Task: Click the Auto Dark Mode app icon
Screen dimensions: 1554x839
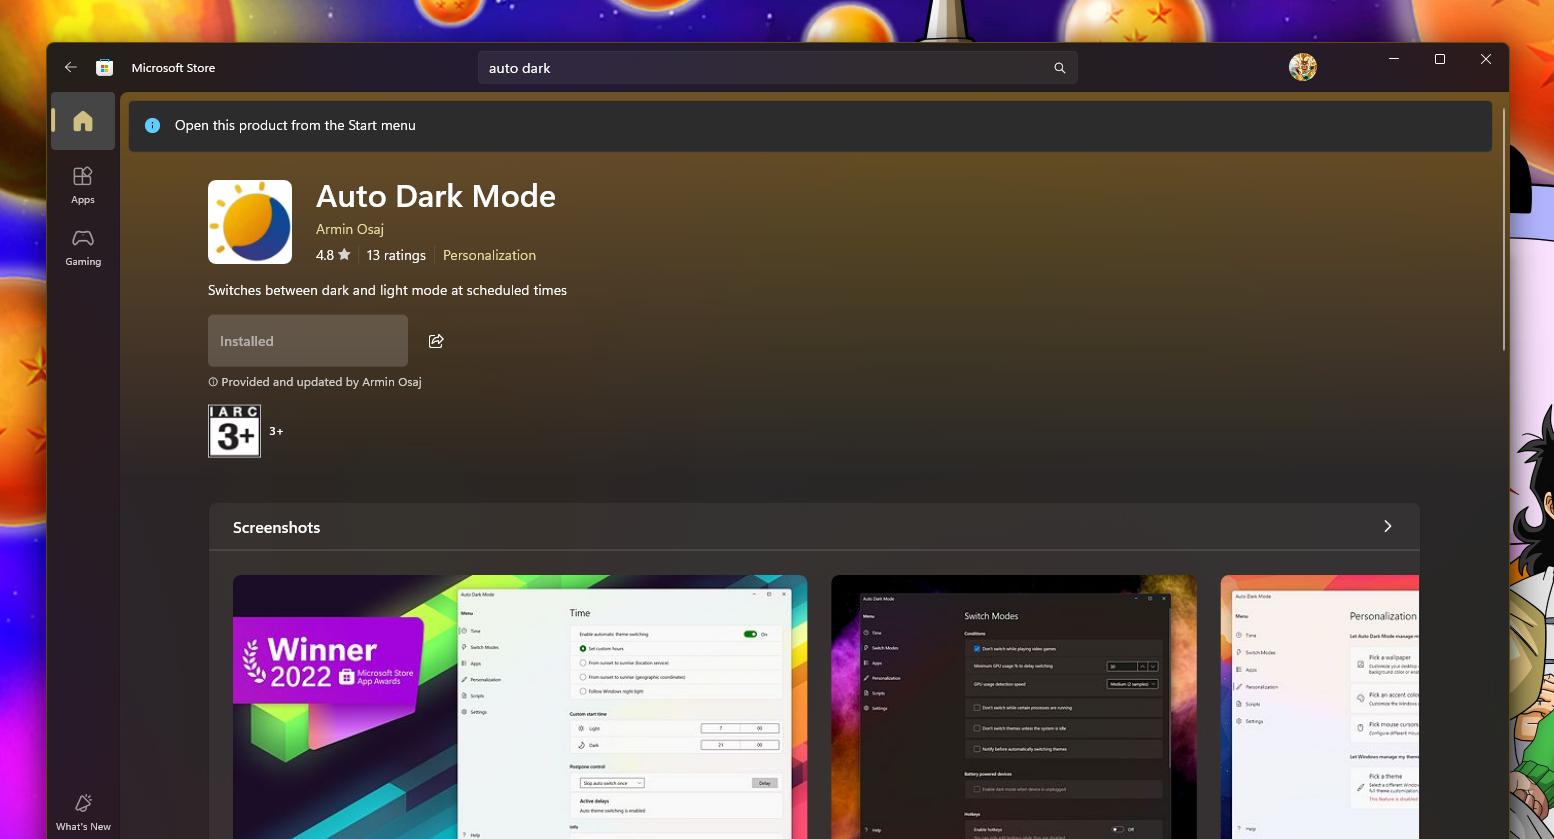Action: 250,222
